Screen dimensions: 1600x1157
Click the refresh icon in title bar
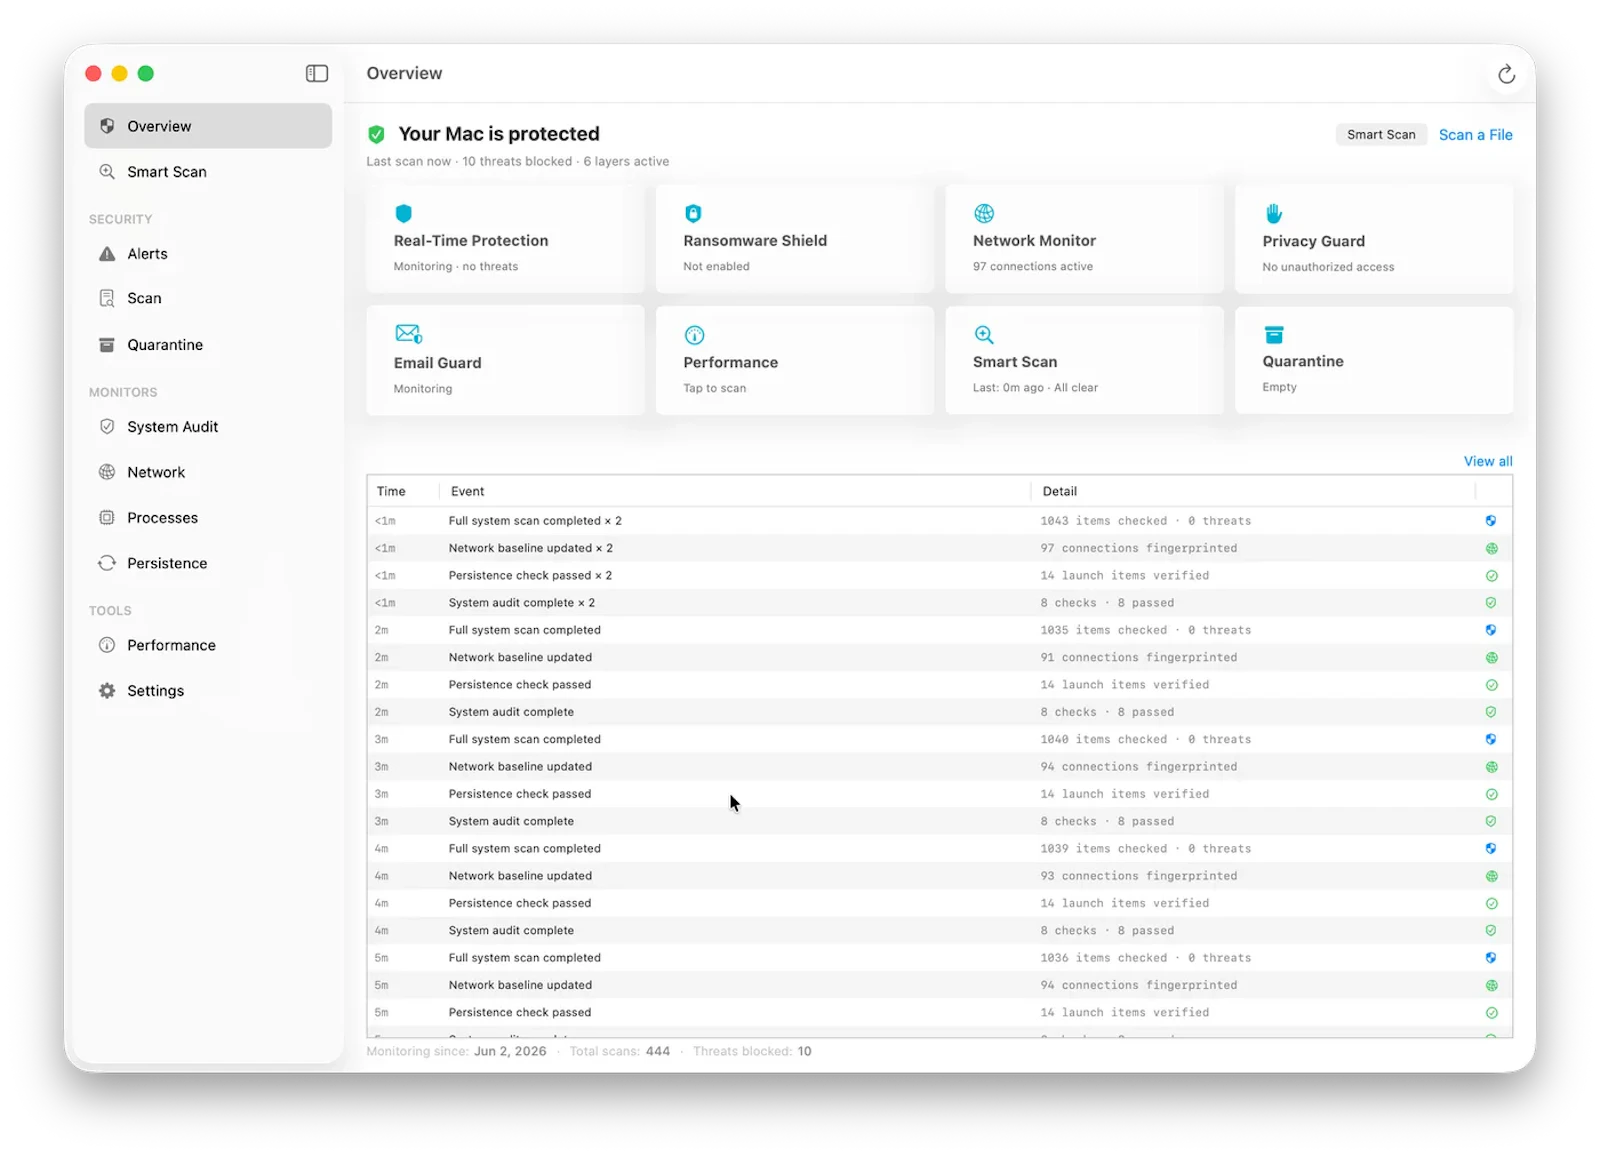tap(1506, 74)
